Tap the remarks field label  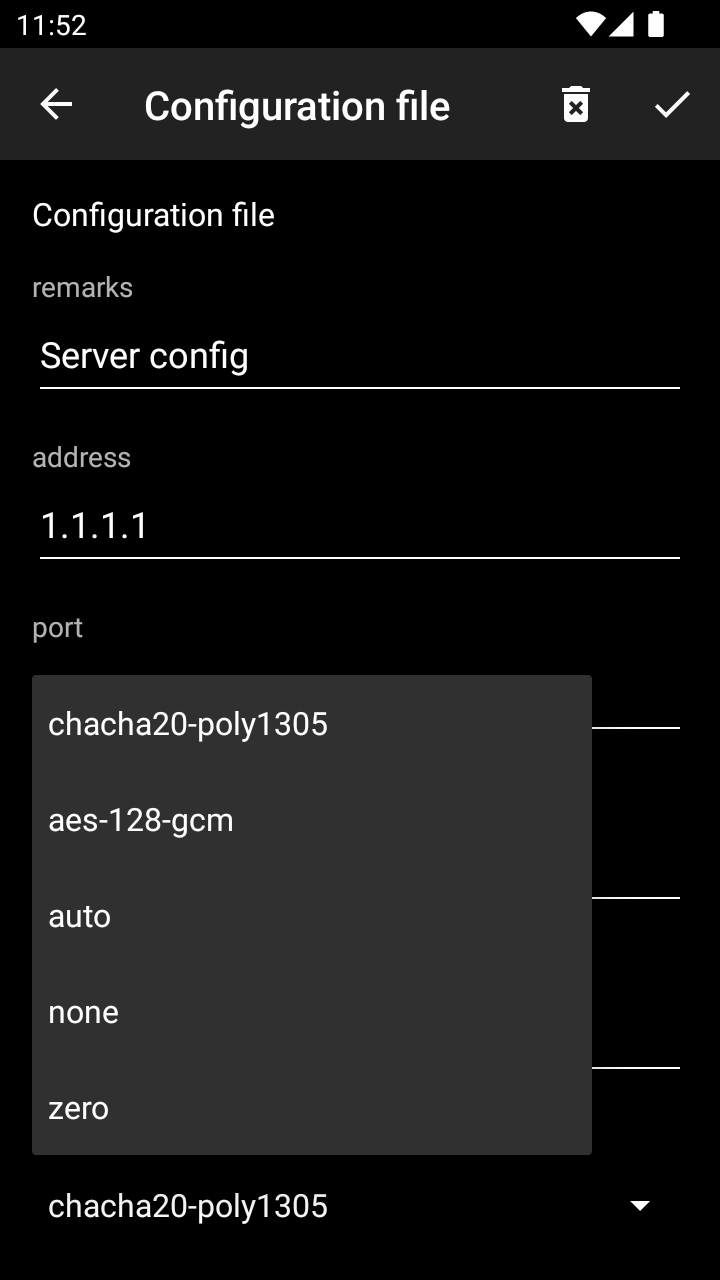click(x=82, y=288)
